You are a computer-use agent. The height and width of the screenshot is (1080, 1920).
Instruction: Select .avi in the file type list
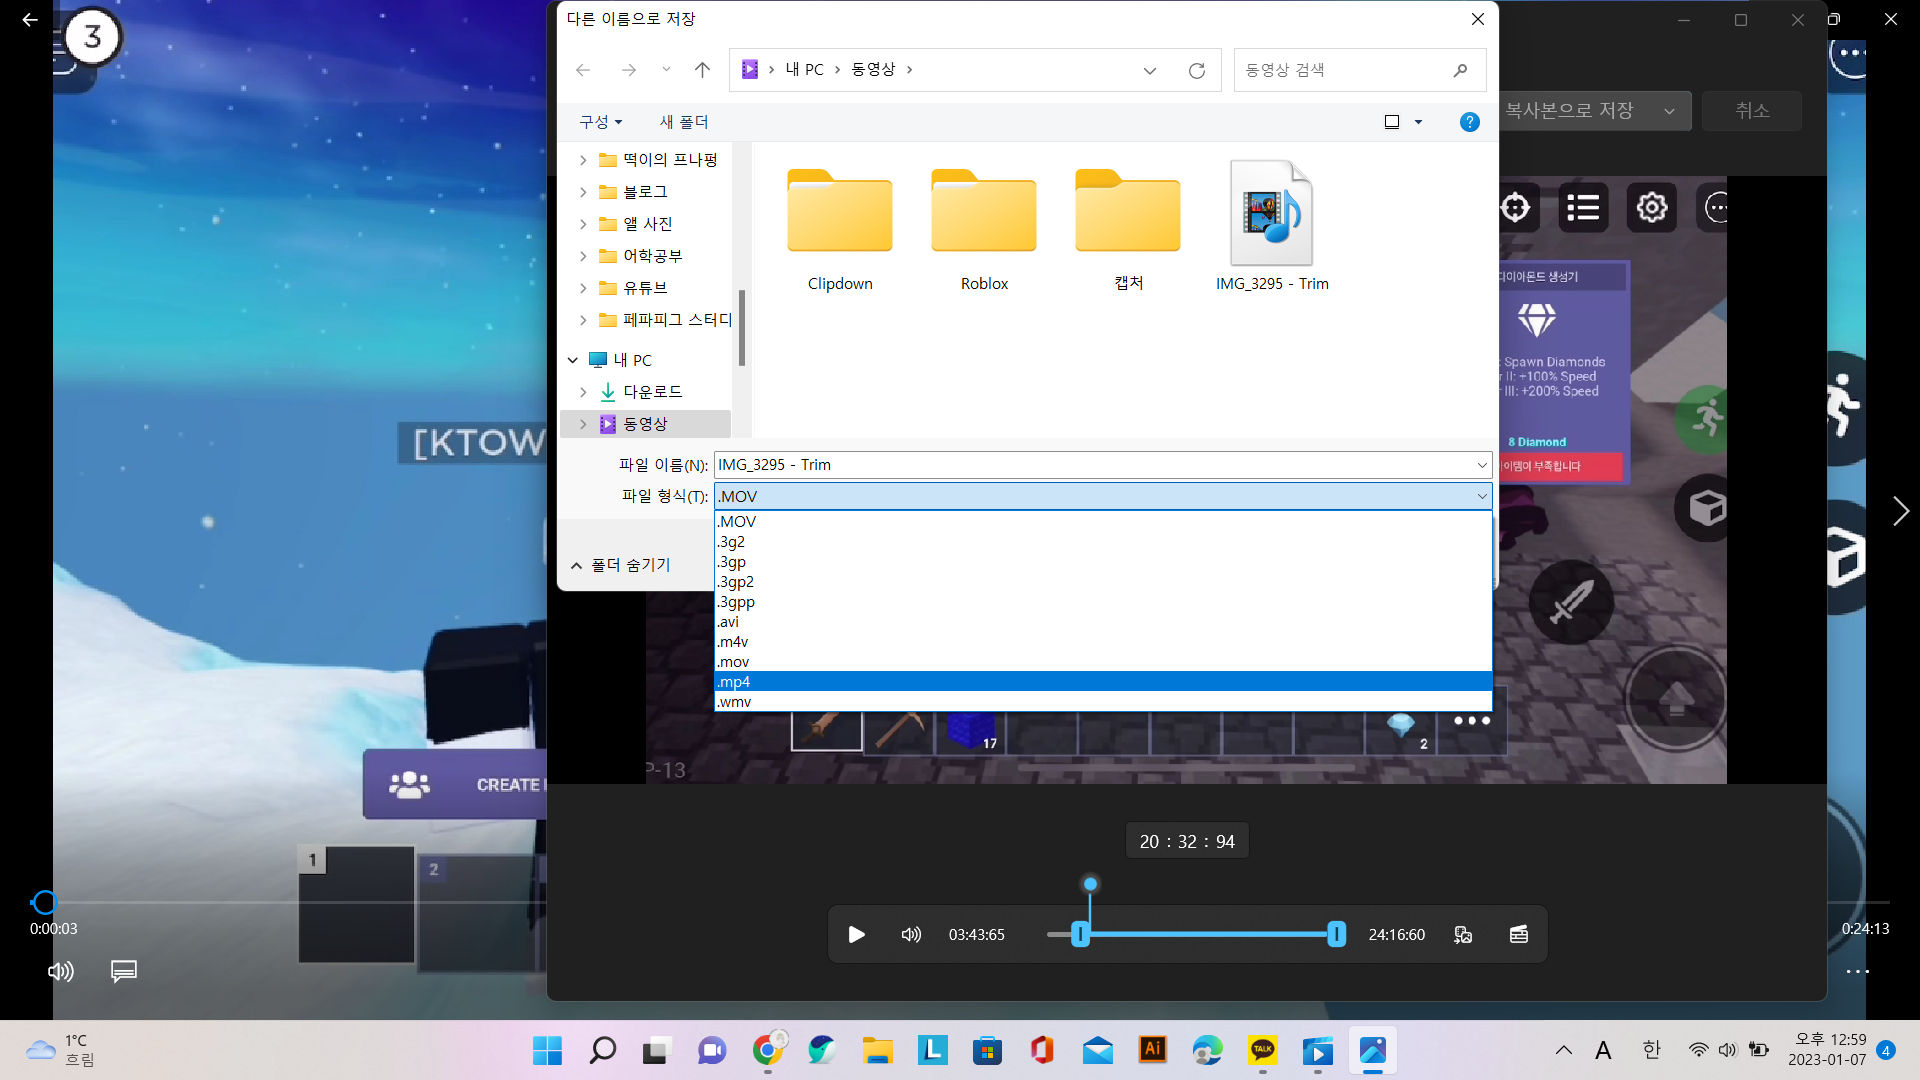[x=1103, y=622]
